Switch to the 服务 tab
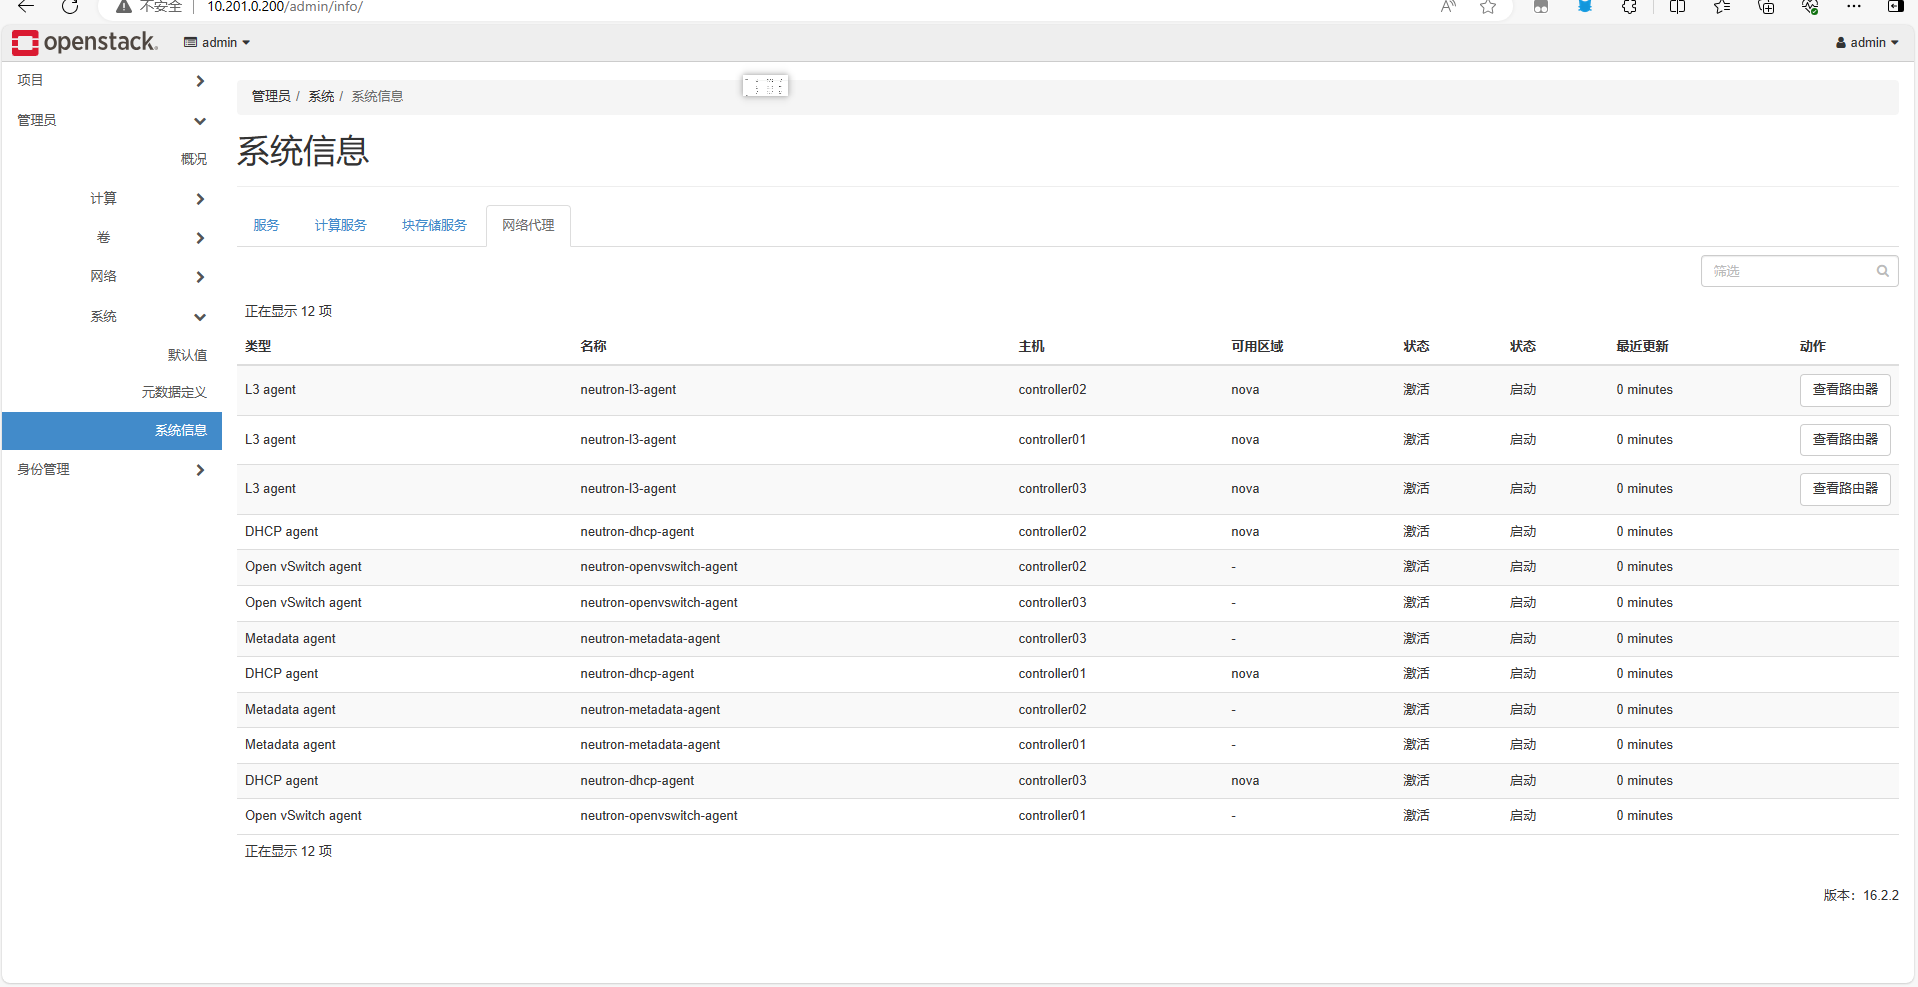1918x987 pixels. coord(265,225)
